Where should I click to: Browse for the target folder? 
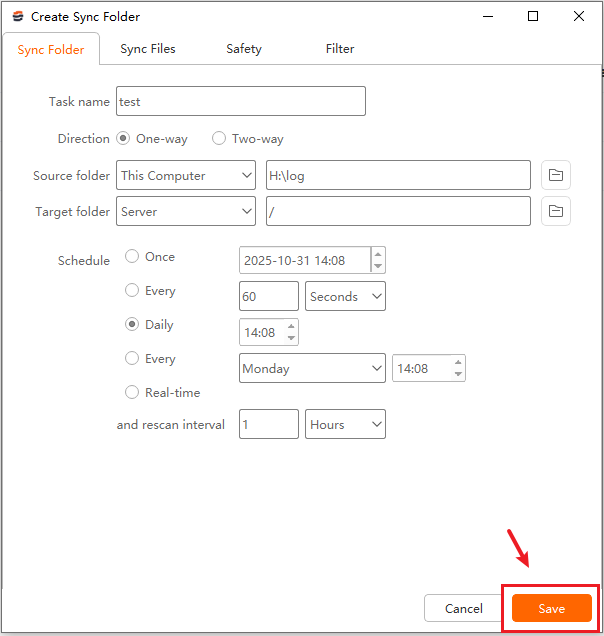pos(556,211)
